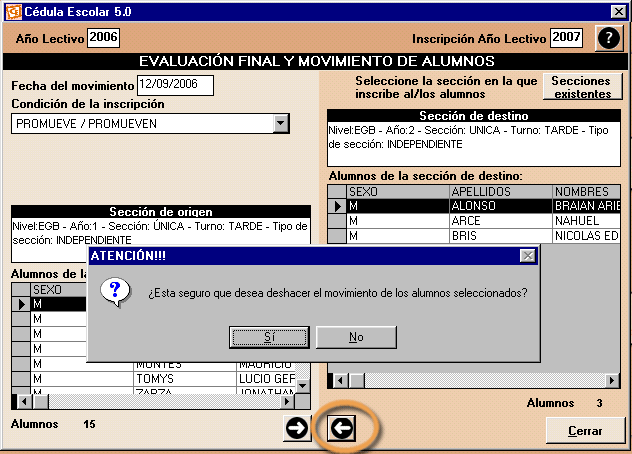This screenshot has width=632, height=454.
Task: Confirm with the Sí button
Action: tap(269, 337)
